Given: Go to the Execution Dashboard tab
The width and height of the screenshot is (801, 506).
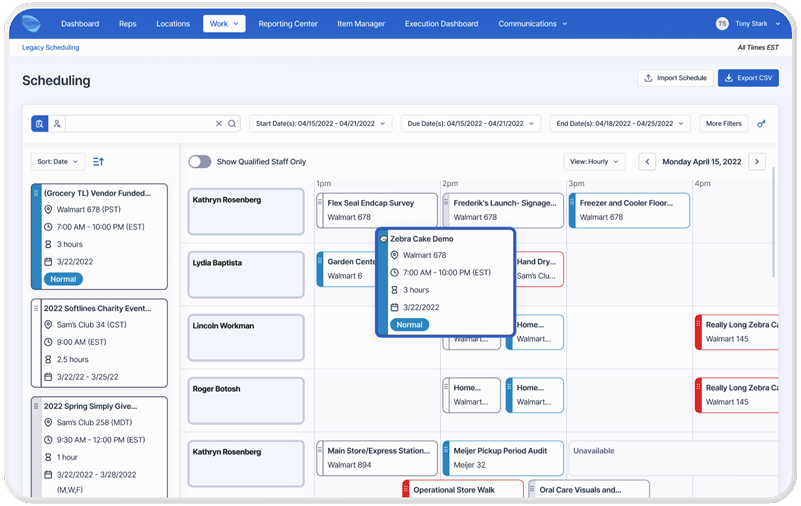Looking at the screenshot, I should click(x=441, y=24).
